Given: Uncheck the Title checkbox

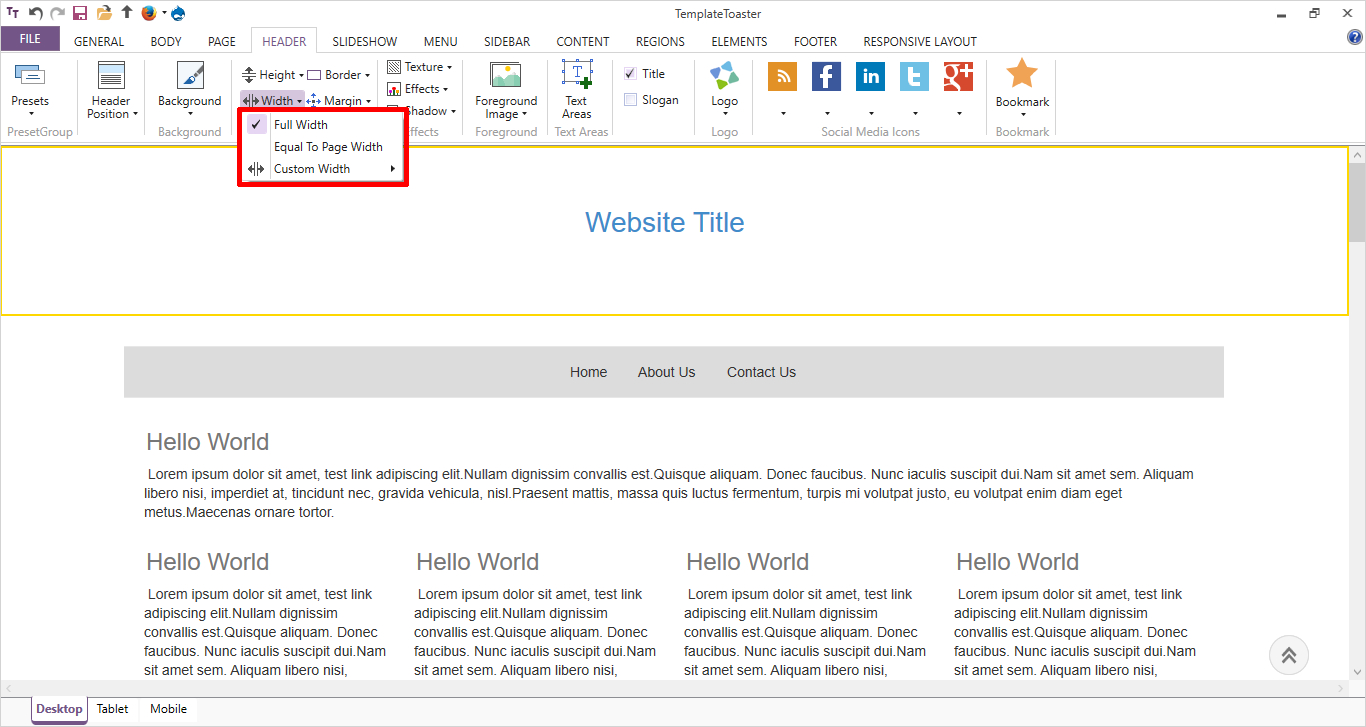Looking at the screenshot, I should [630, 74].
